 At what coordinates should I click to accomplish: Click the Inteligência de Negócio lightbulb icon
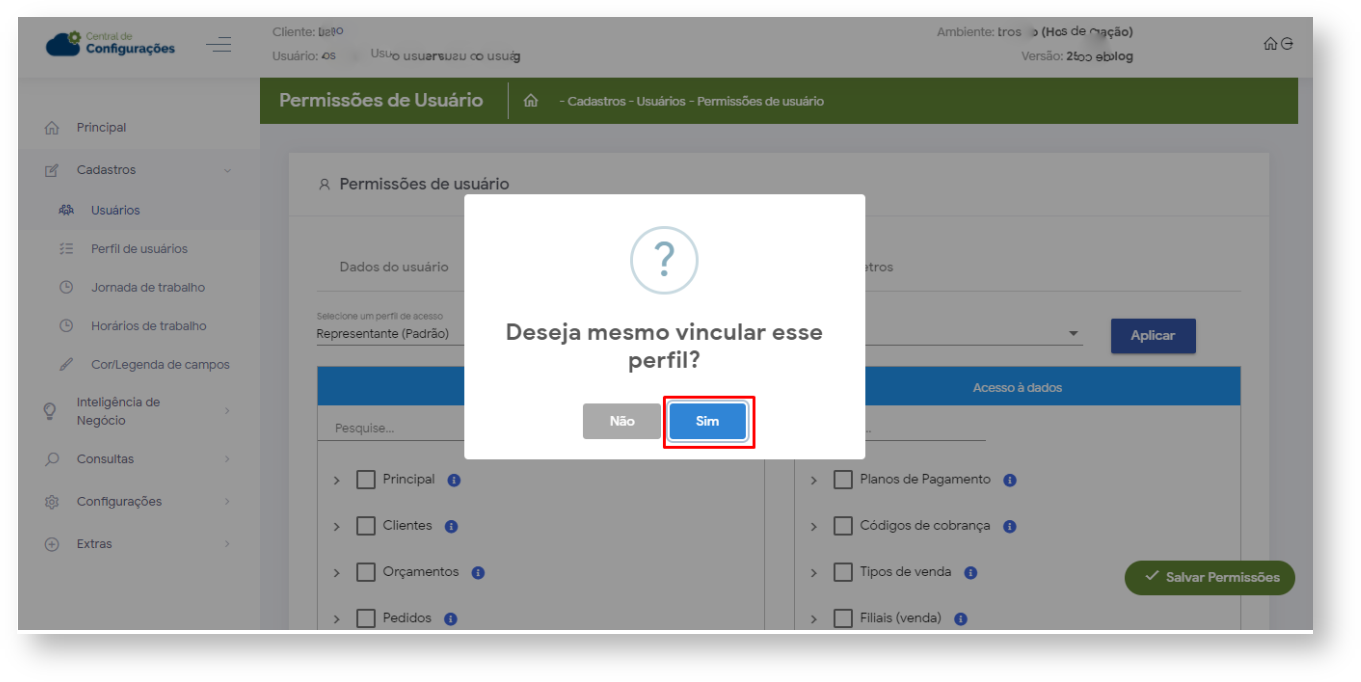(50, 411)
